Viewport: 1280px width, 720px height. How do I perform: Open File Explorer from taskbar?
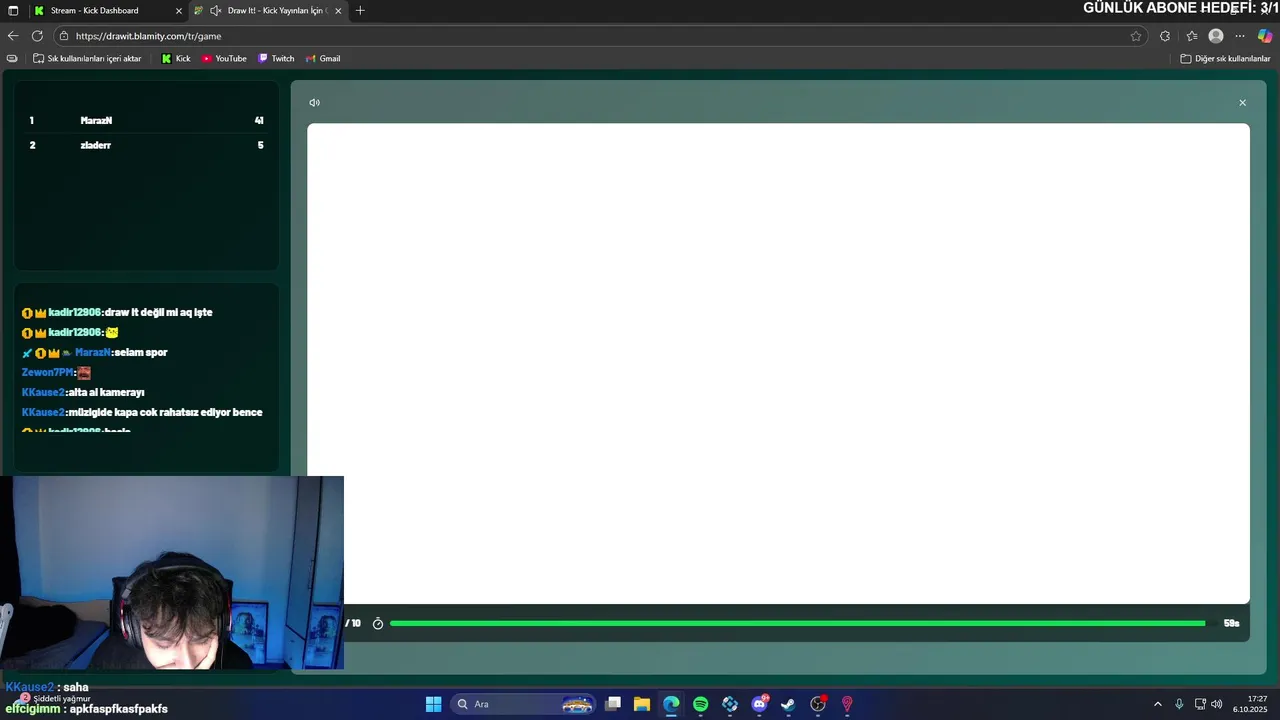tap(642, 704)
